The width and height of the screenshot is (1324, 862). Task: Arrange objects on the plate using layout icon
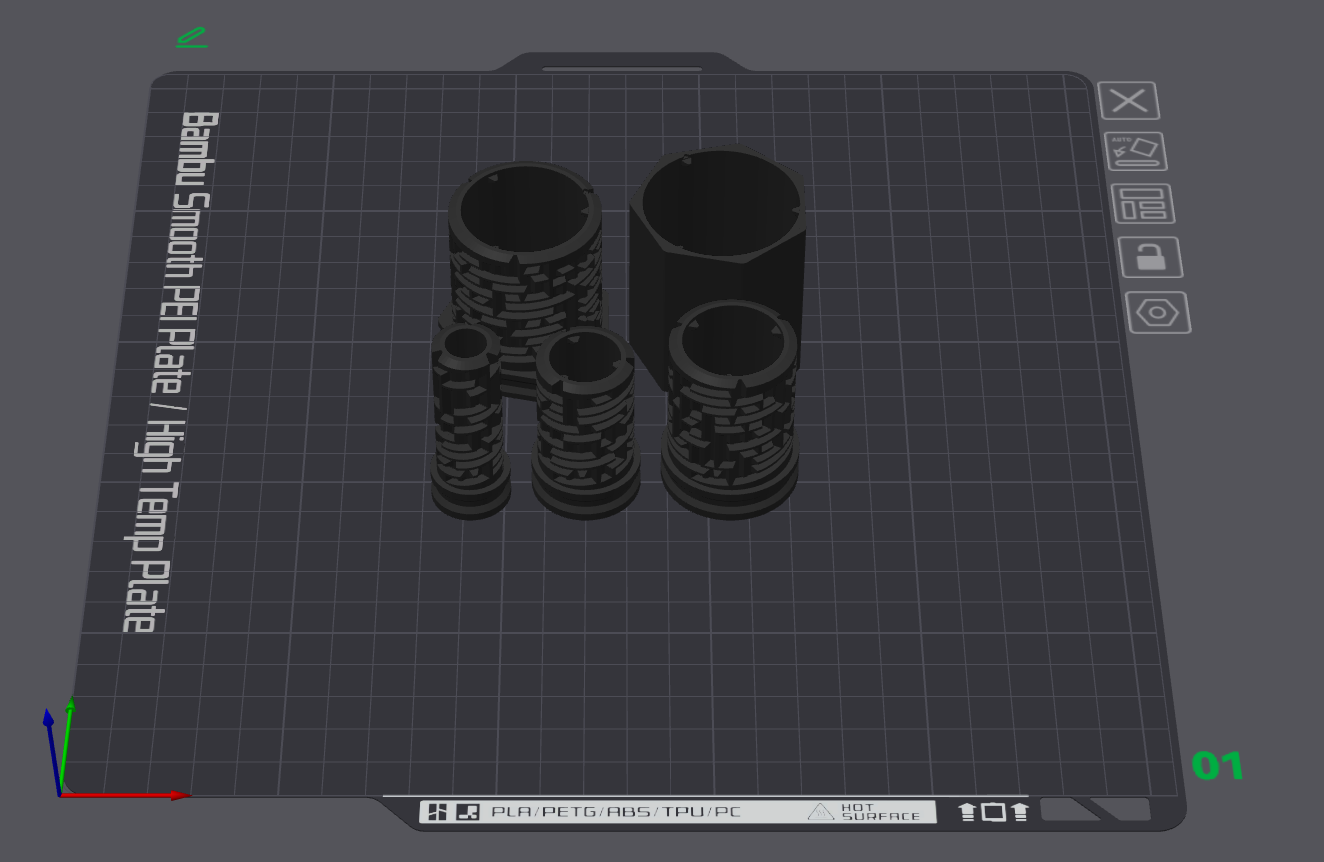click(1143, 204)
